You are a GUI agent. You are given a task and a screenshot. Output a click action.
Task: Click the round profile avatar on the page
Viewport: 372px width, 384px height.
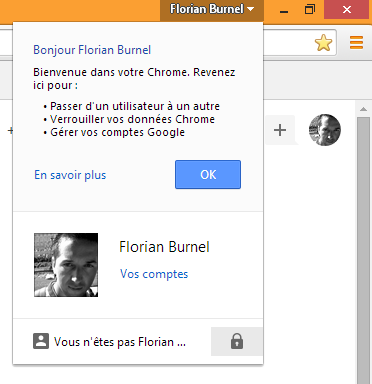coord(325,130)
